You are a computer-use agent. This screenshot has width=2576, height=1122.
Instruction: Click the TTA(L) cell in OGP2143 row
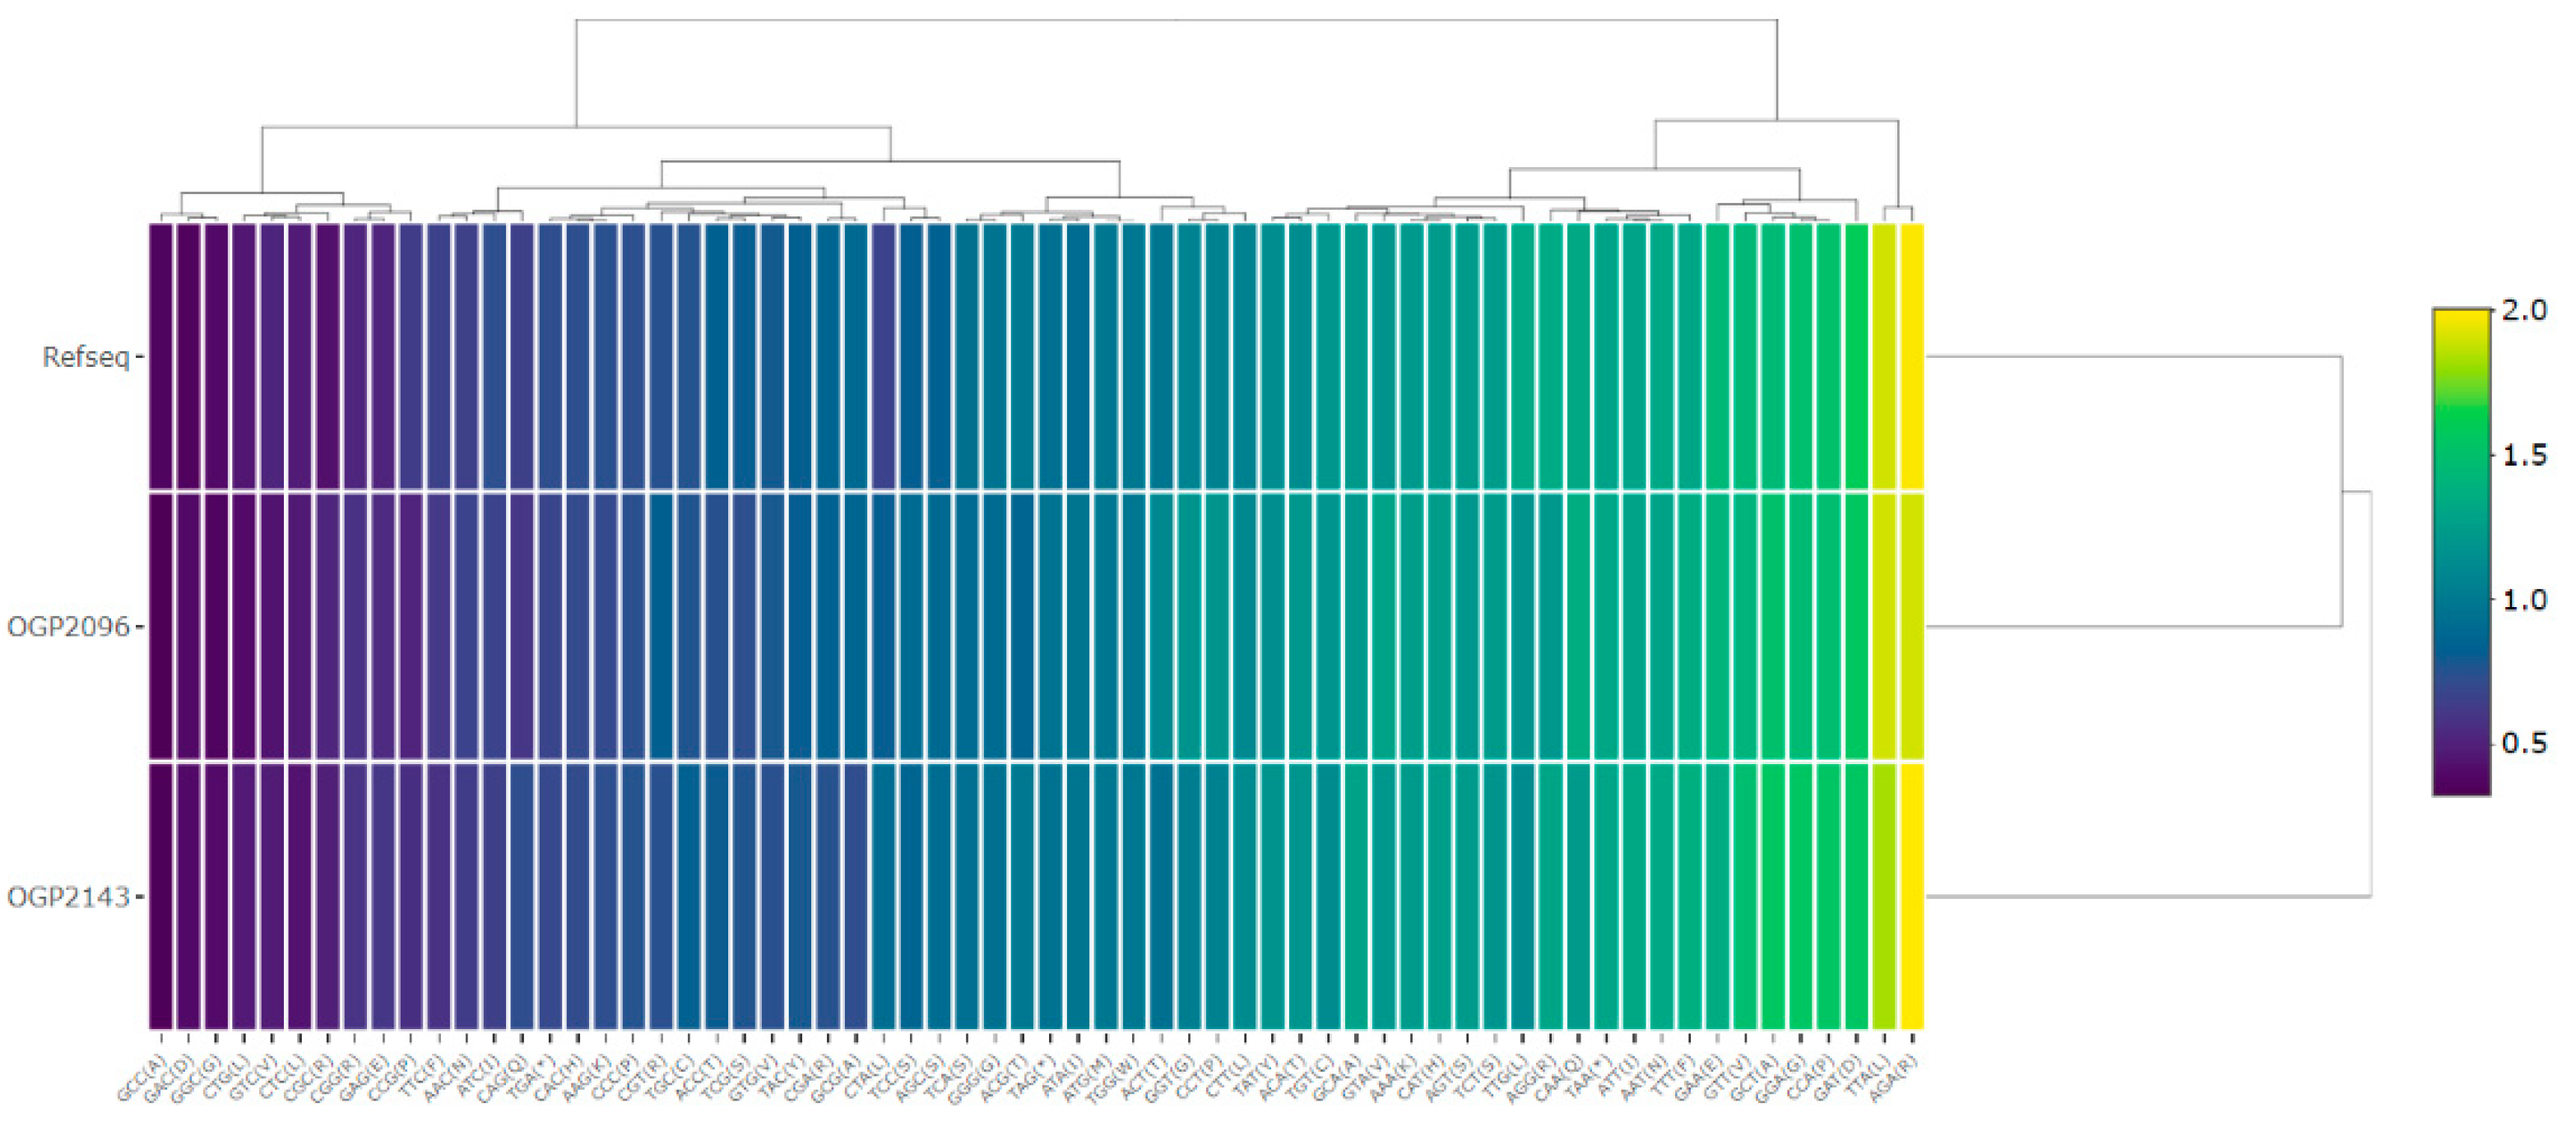point(1884,897)
